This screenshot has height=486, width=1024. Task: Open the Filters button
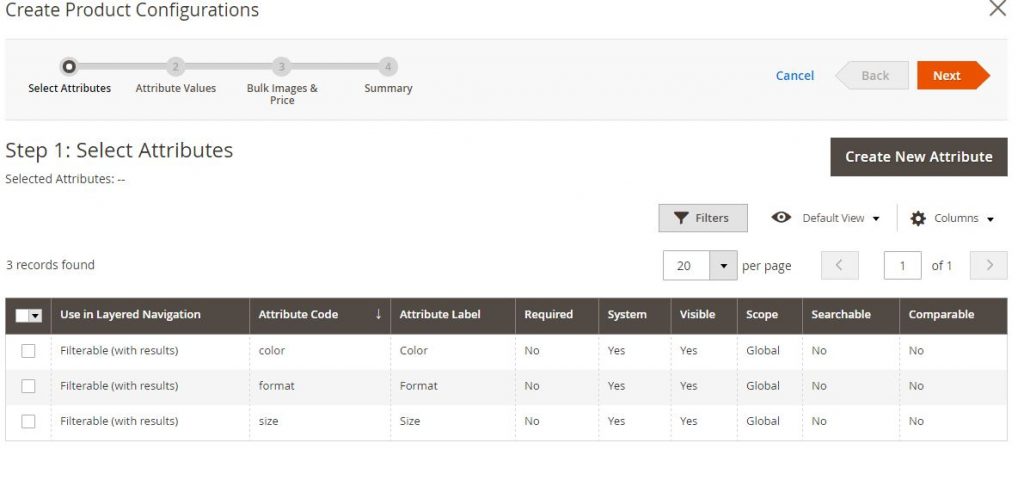point(703,218)
